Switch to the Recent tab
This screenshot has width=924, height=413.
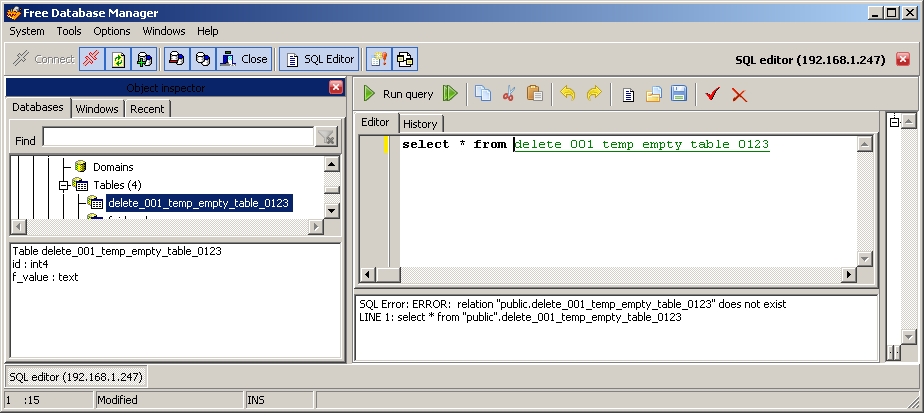(x=147, y=109)
